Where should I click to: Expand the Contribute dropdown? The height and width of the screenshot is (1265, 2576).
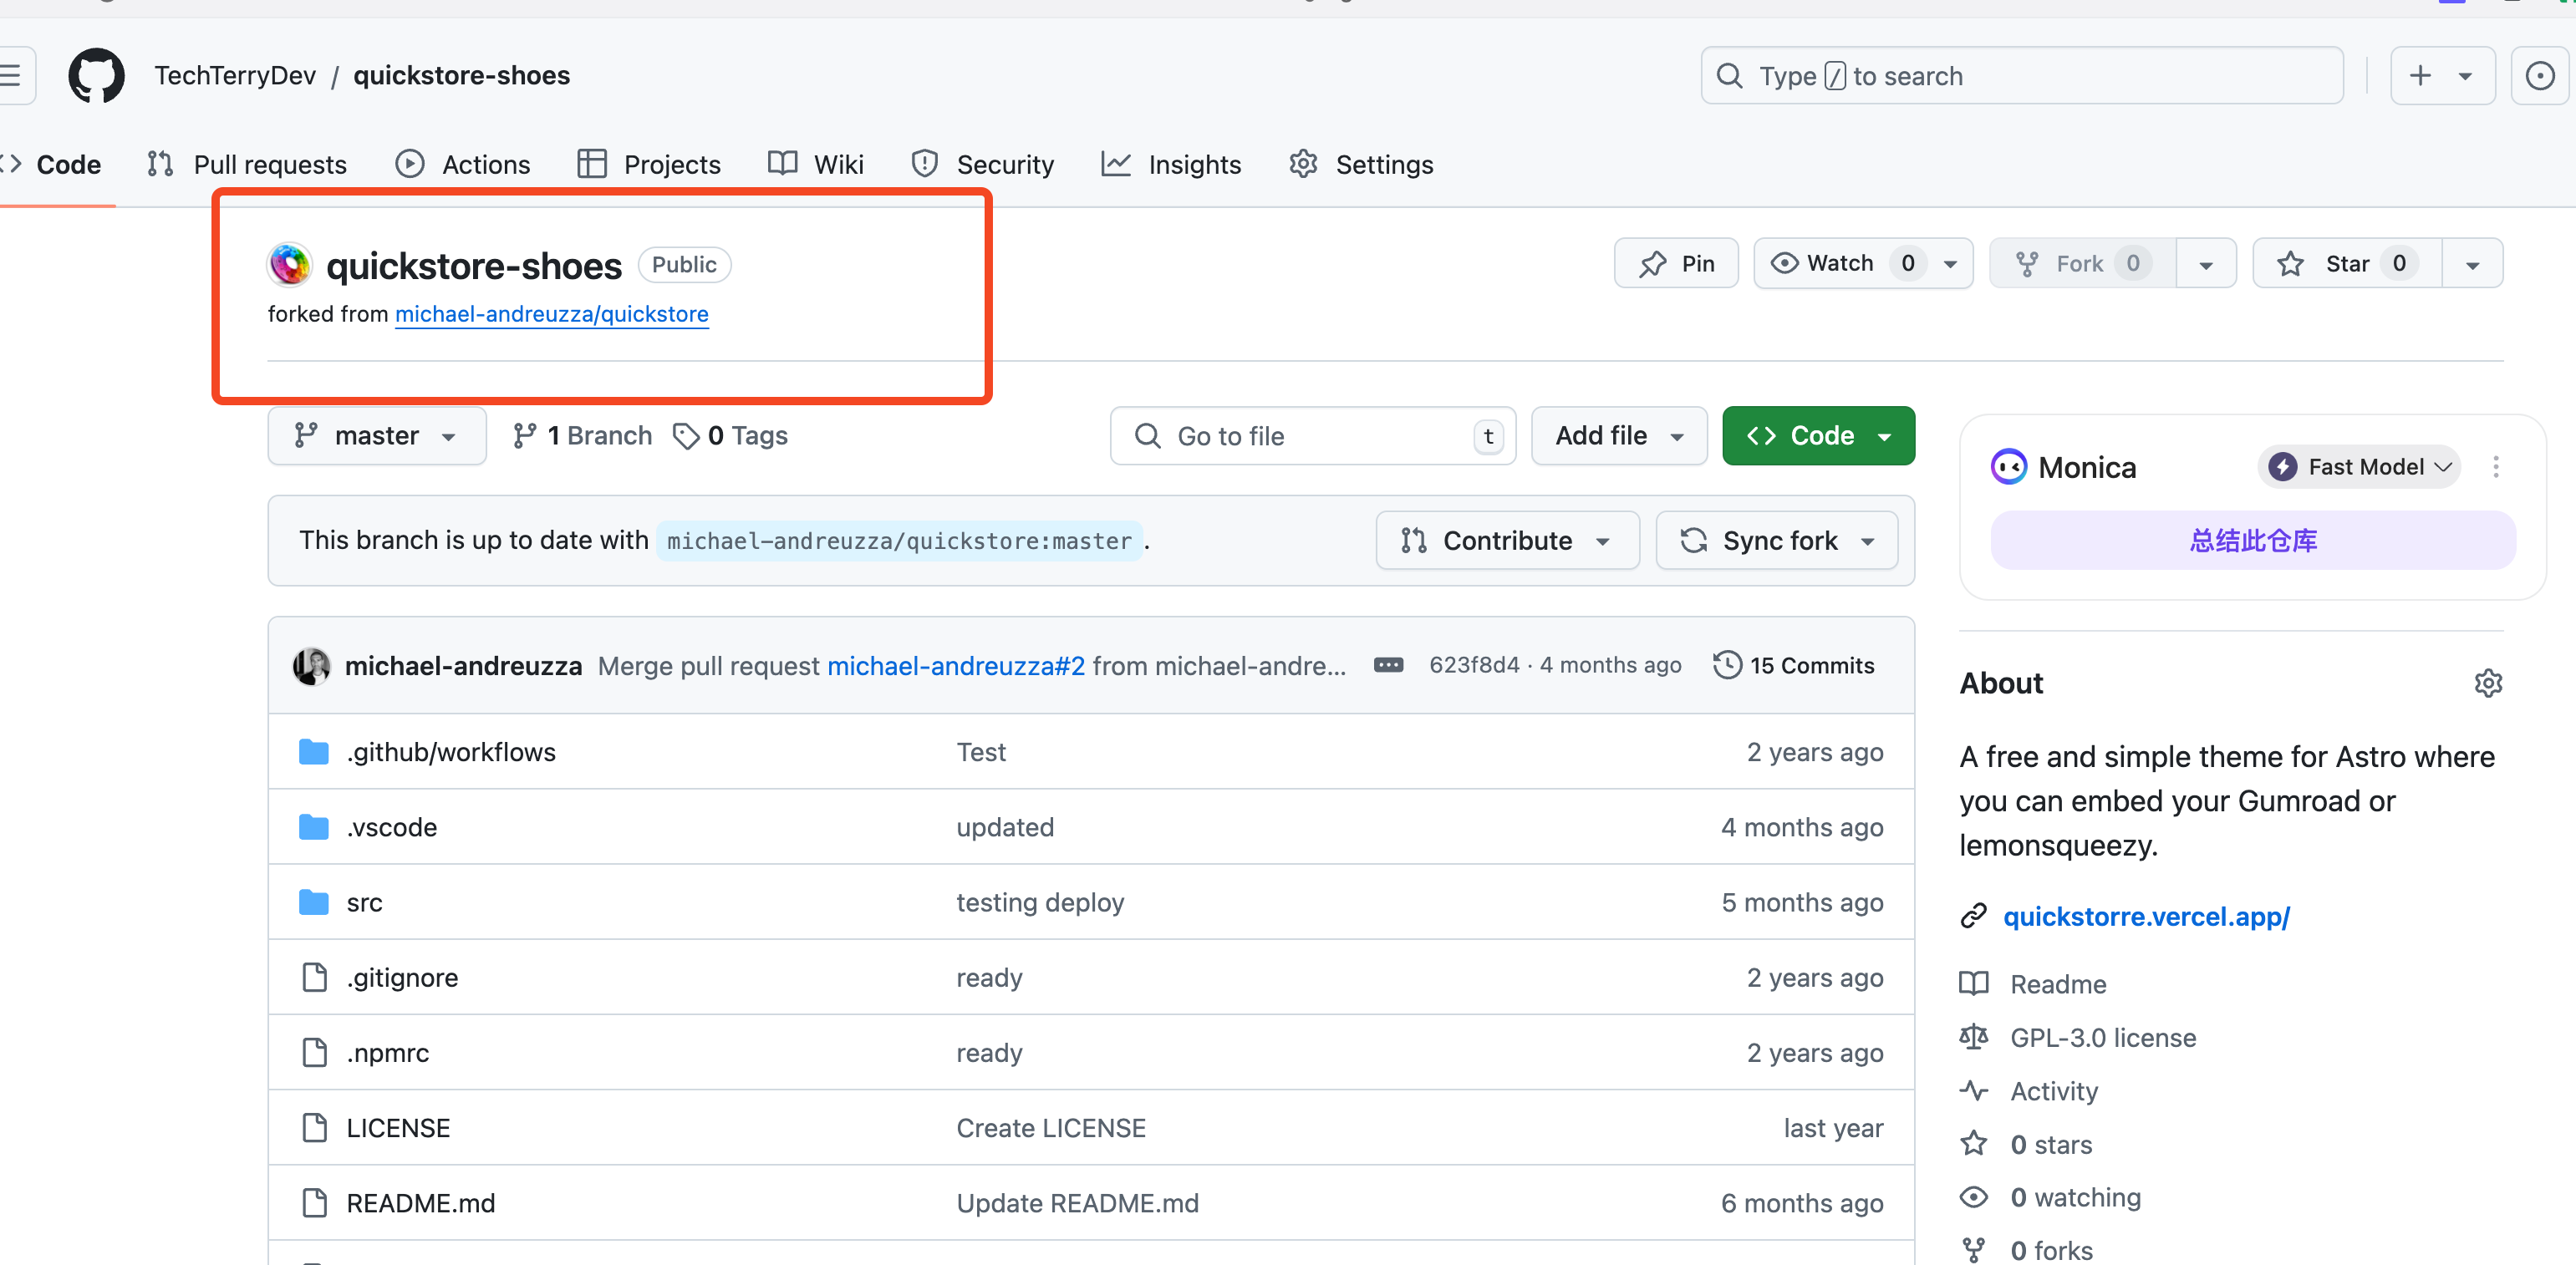[1507, 541]
